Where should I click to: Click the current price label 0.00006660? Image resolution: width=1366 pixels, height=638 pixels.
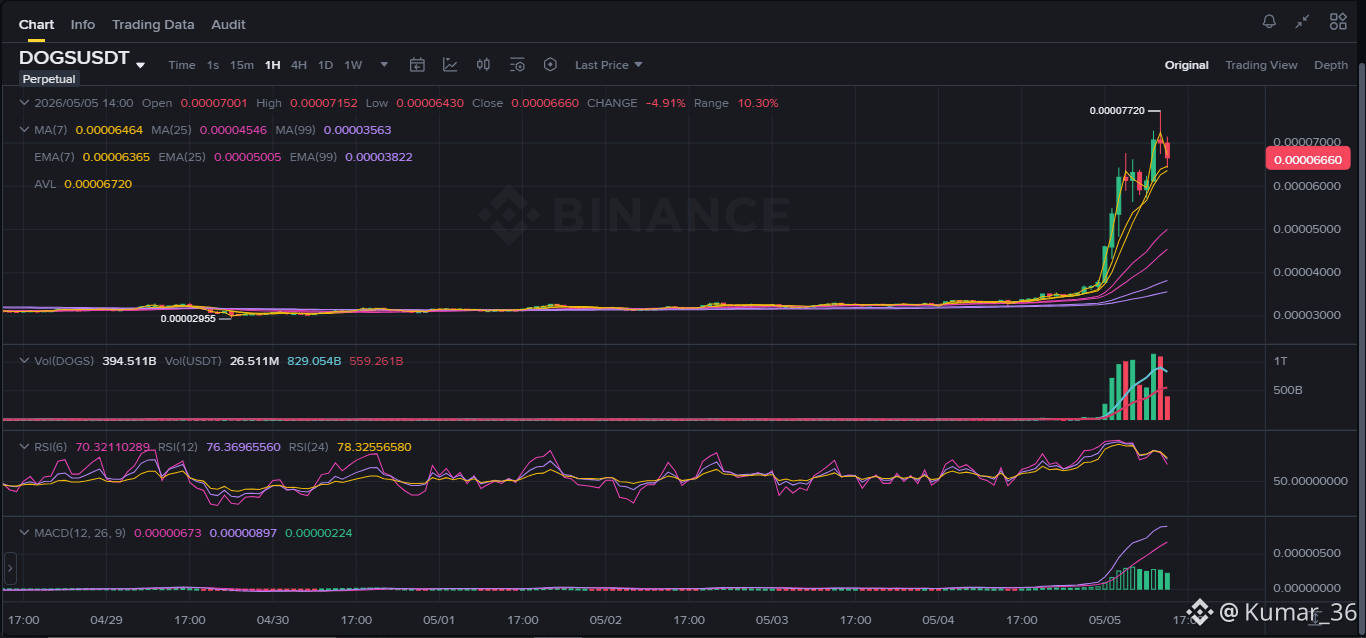1309,158
